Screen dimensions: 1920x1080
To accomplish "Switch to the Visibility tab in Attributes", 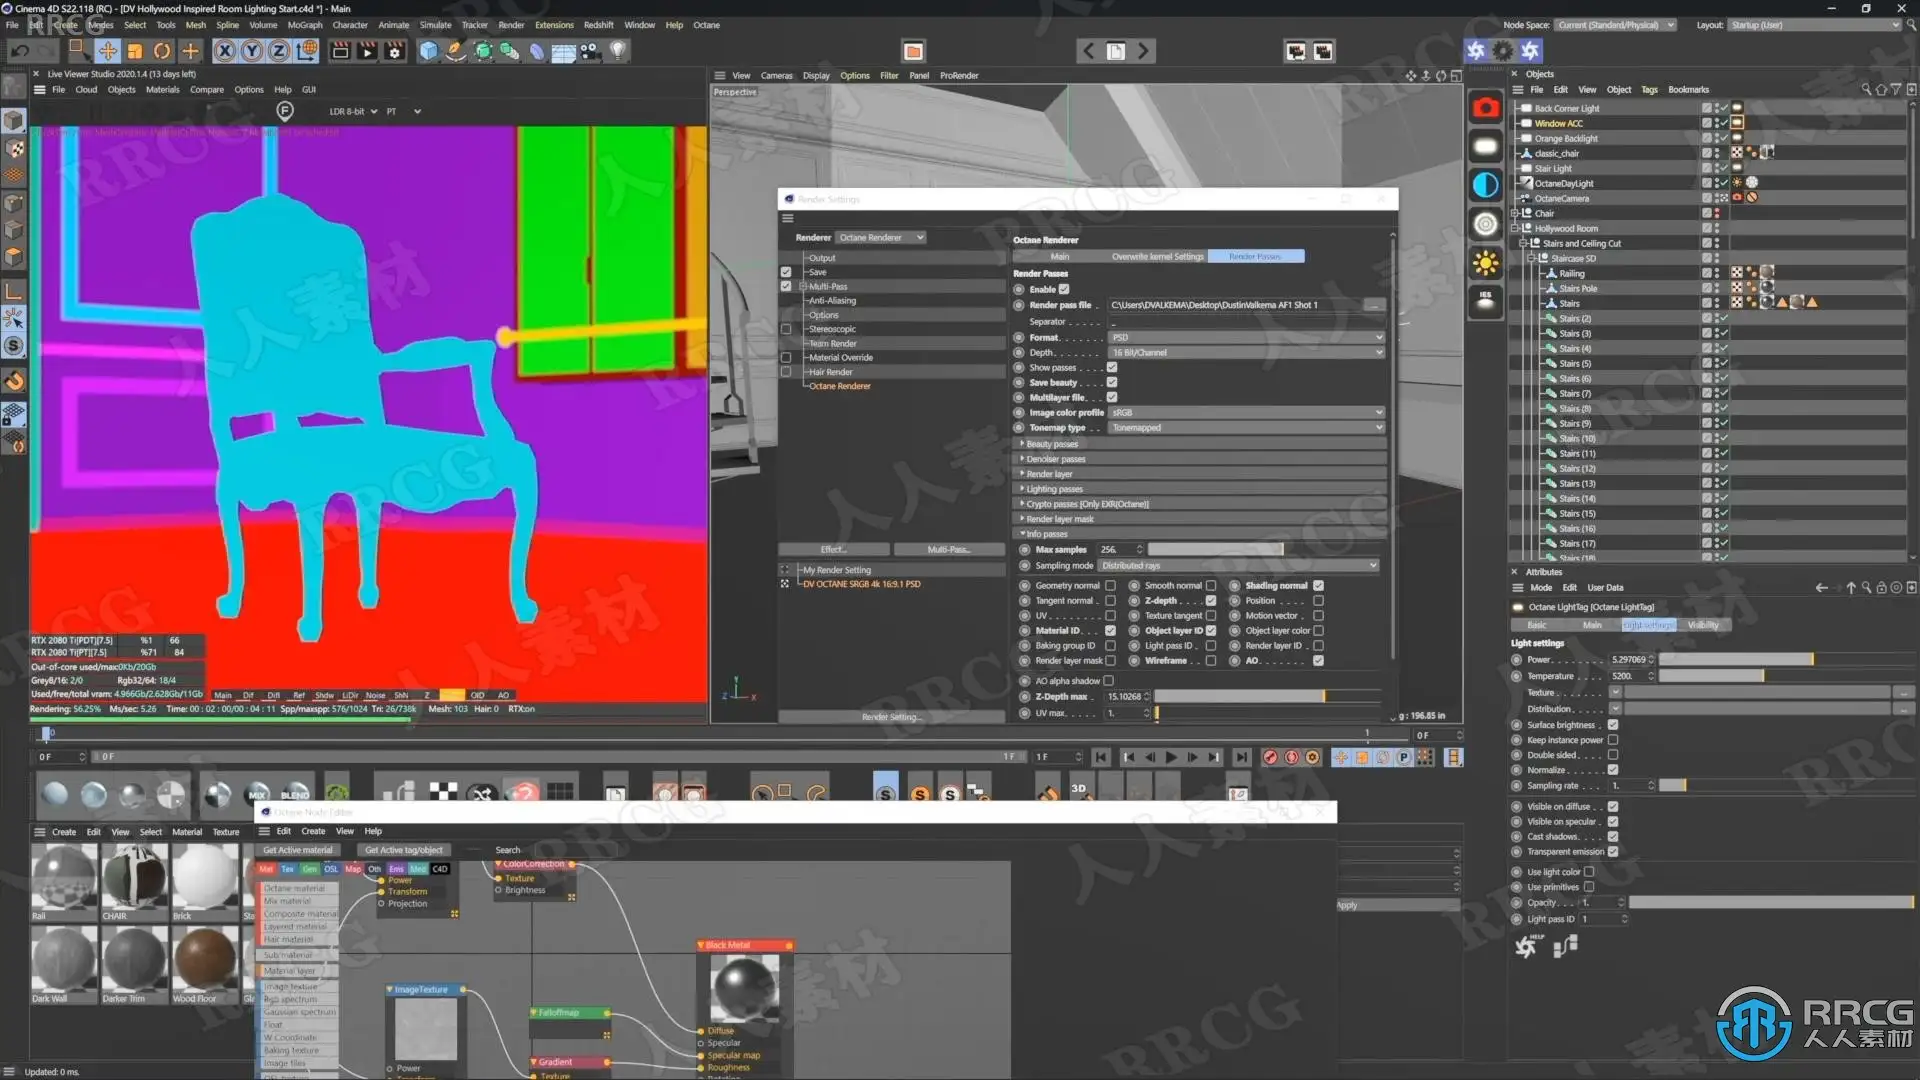I will pos(1703,625).
